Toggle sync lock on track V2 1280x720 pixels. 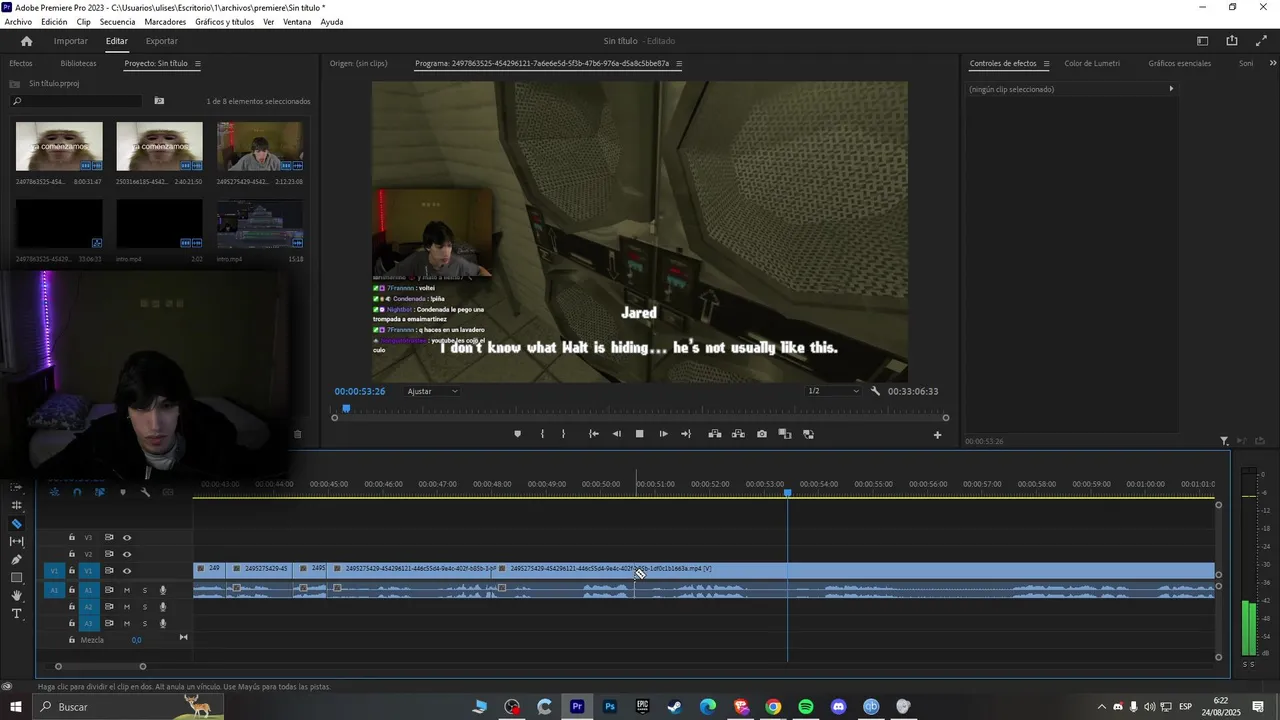[x=109, y=554]
